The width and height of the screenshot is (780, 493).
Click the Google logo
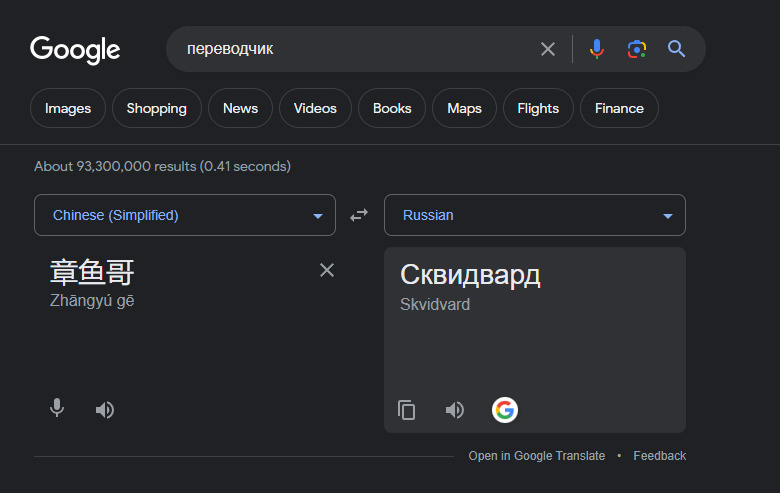pyautogui.click(x=75, y=49)
